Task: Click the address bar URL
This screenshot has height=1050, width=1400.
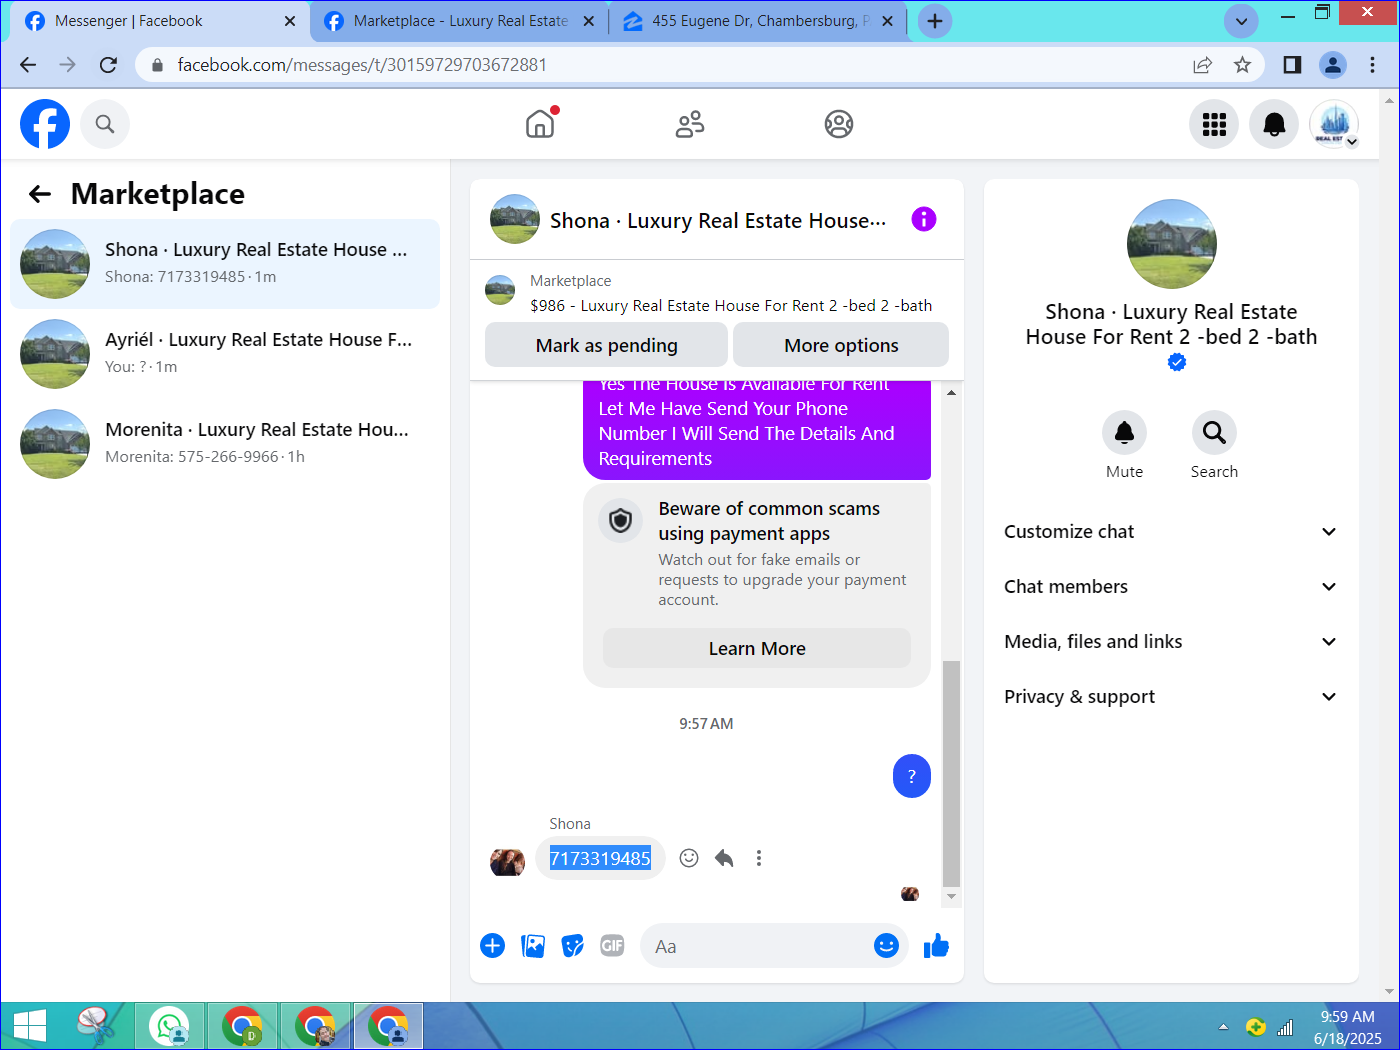Action: [362, 65]
